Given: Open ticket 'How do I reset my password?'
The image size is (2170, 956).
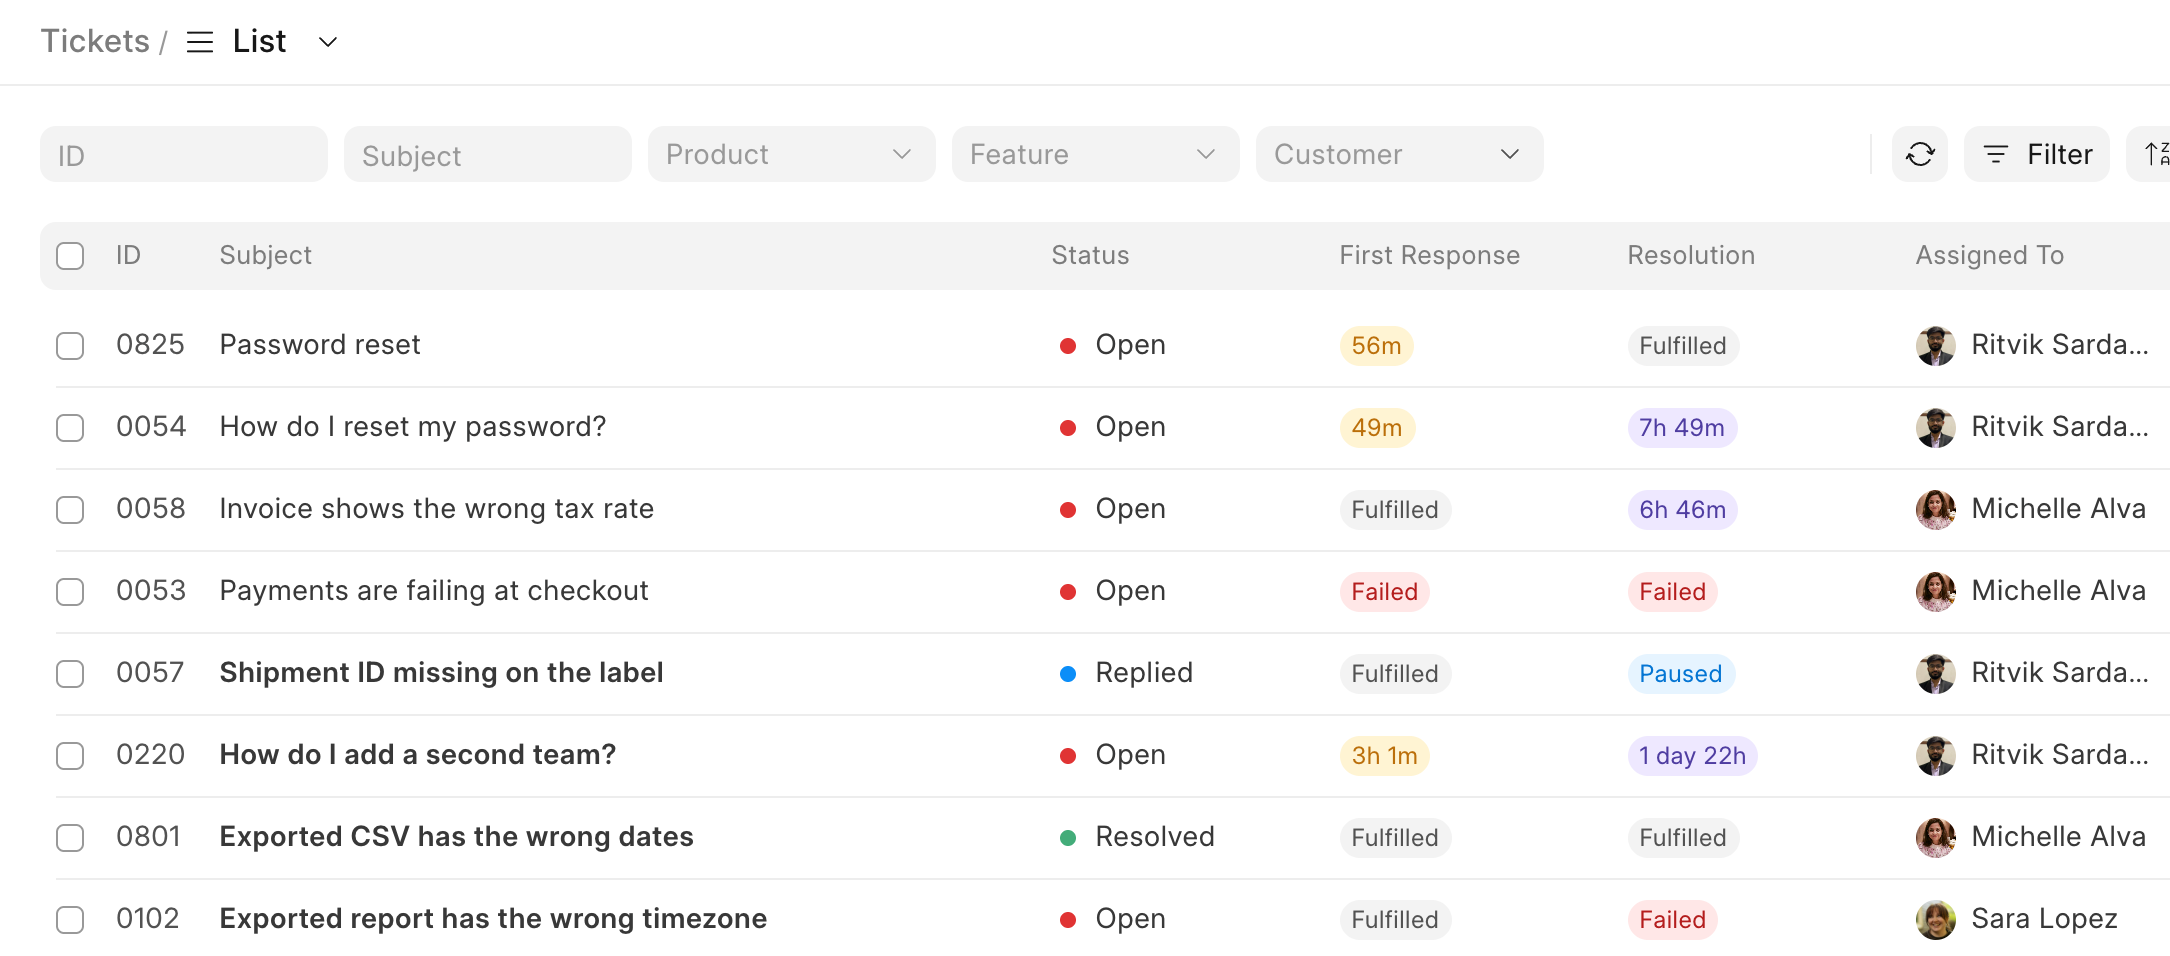Looking at the screenshot, I should pyautogui.click(x=413, y=427).
